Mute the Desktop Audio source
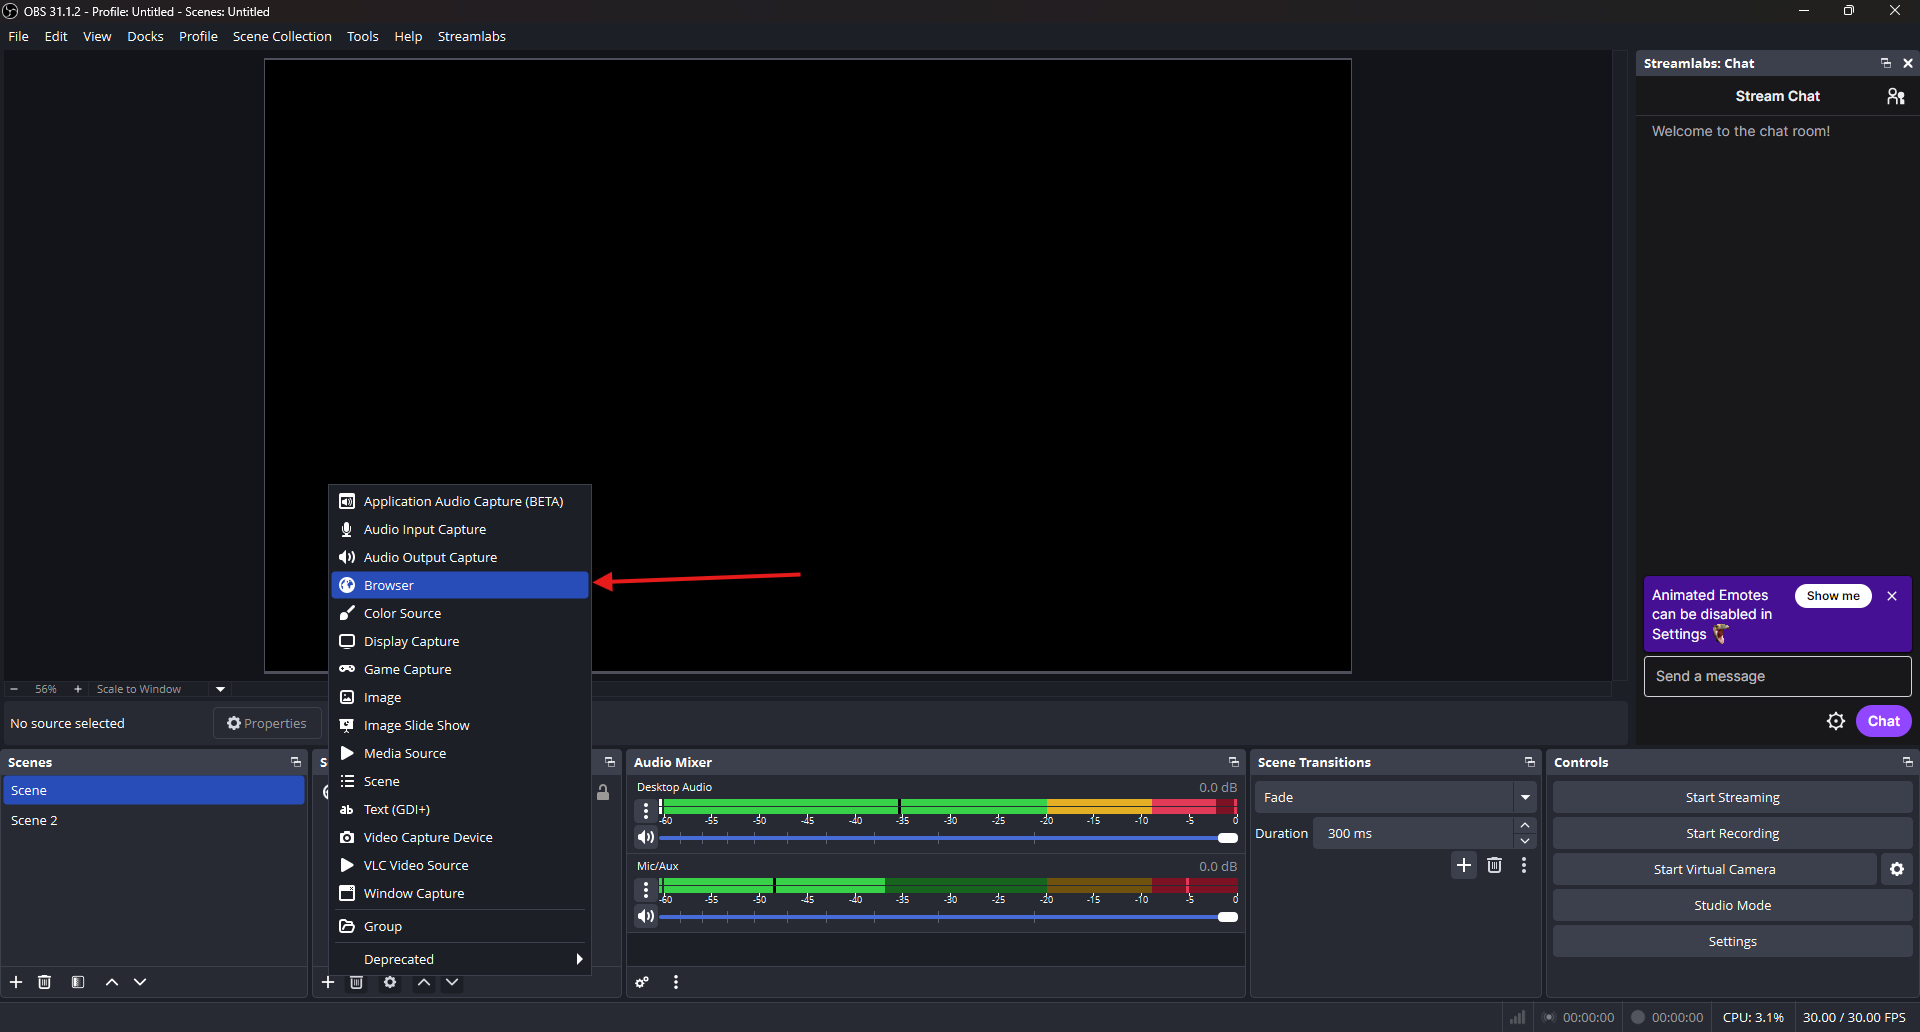This screenshot has width=1920, height=1032. [x=646, y=837]
